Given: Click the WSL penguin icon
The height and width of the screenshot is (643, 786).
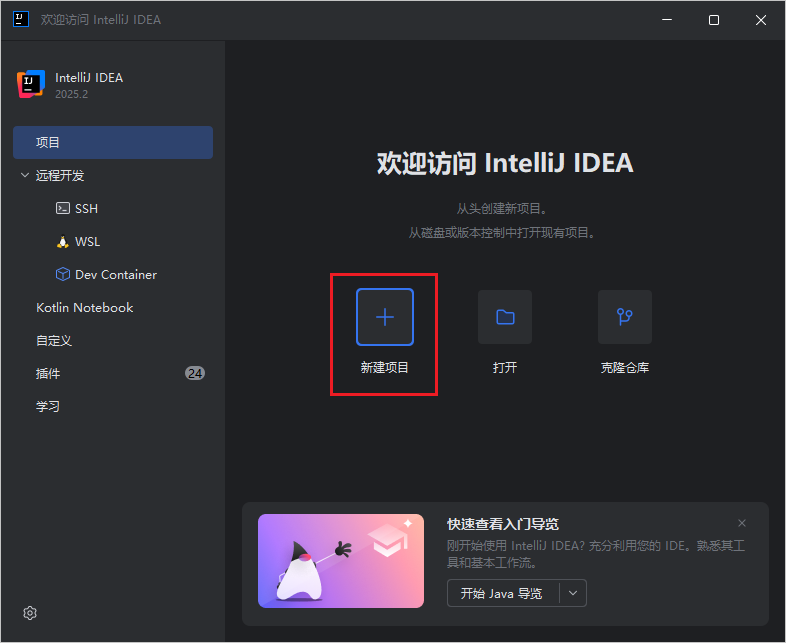Looking at the screenshot, I should click(63, 242).
